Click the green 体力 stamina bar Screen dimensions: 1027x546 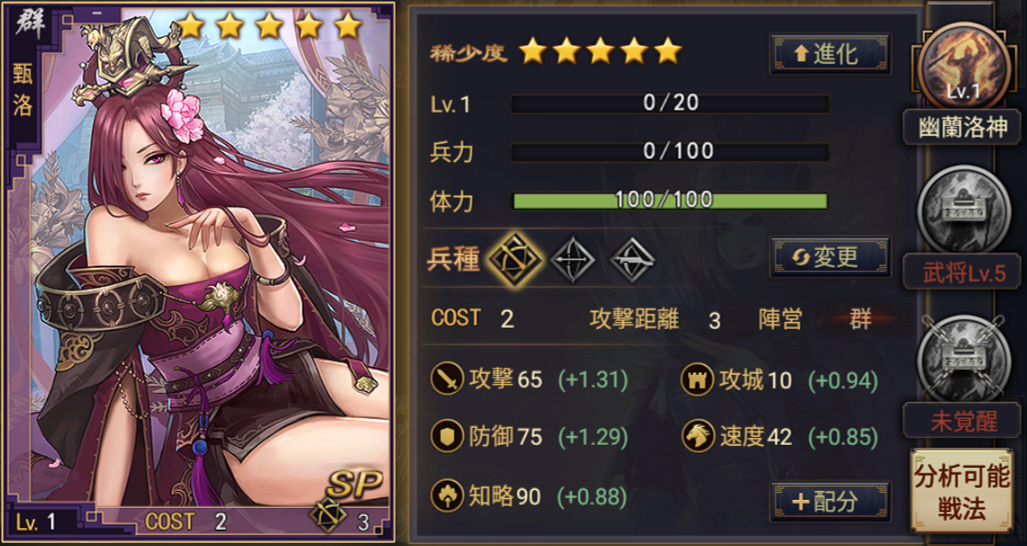click(670, 201)
